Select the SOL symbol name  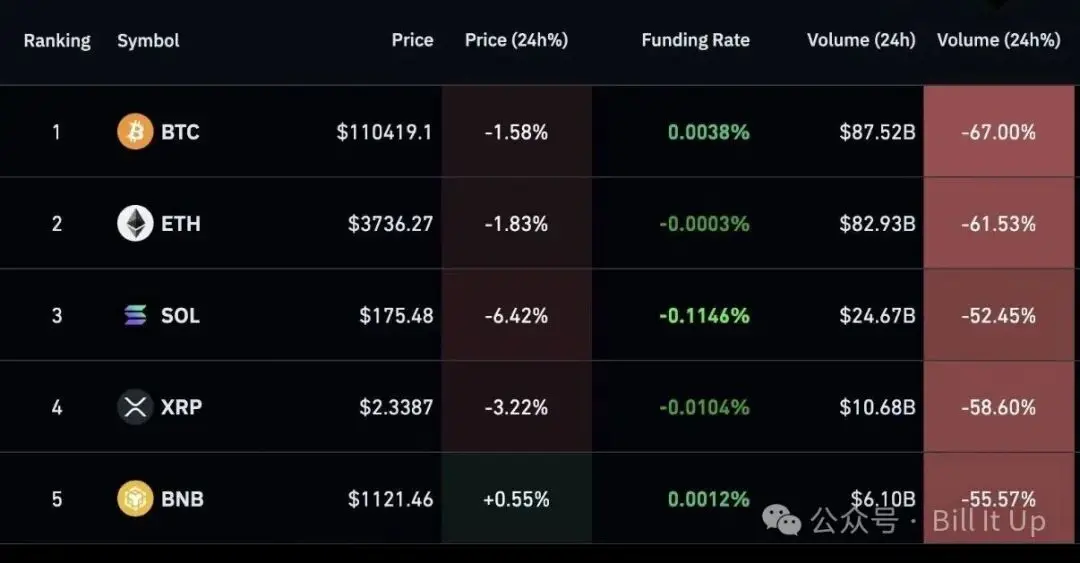tap(180, 316)
